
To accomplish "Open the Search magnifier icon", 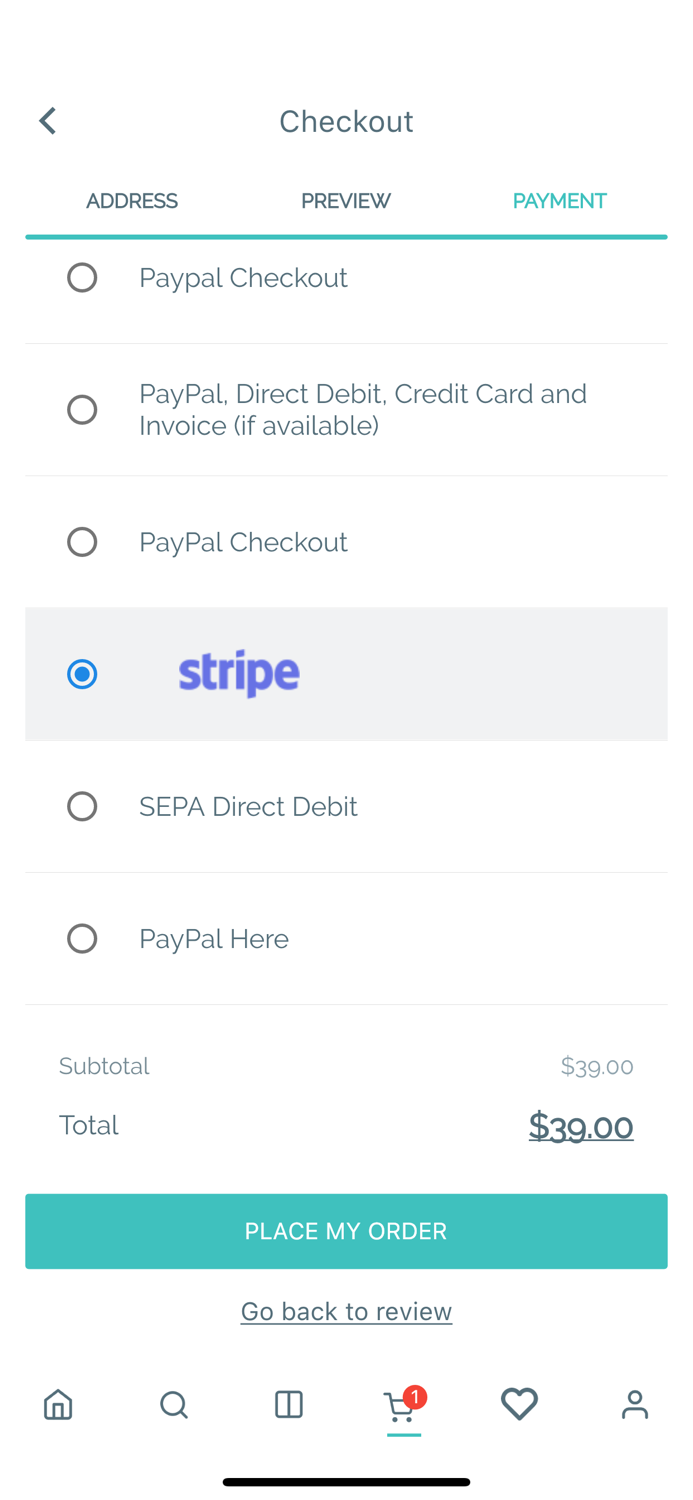I will [x=173, y=1404].
